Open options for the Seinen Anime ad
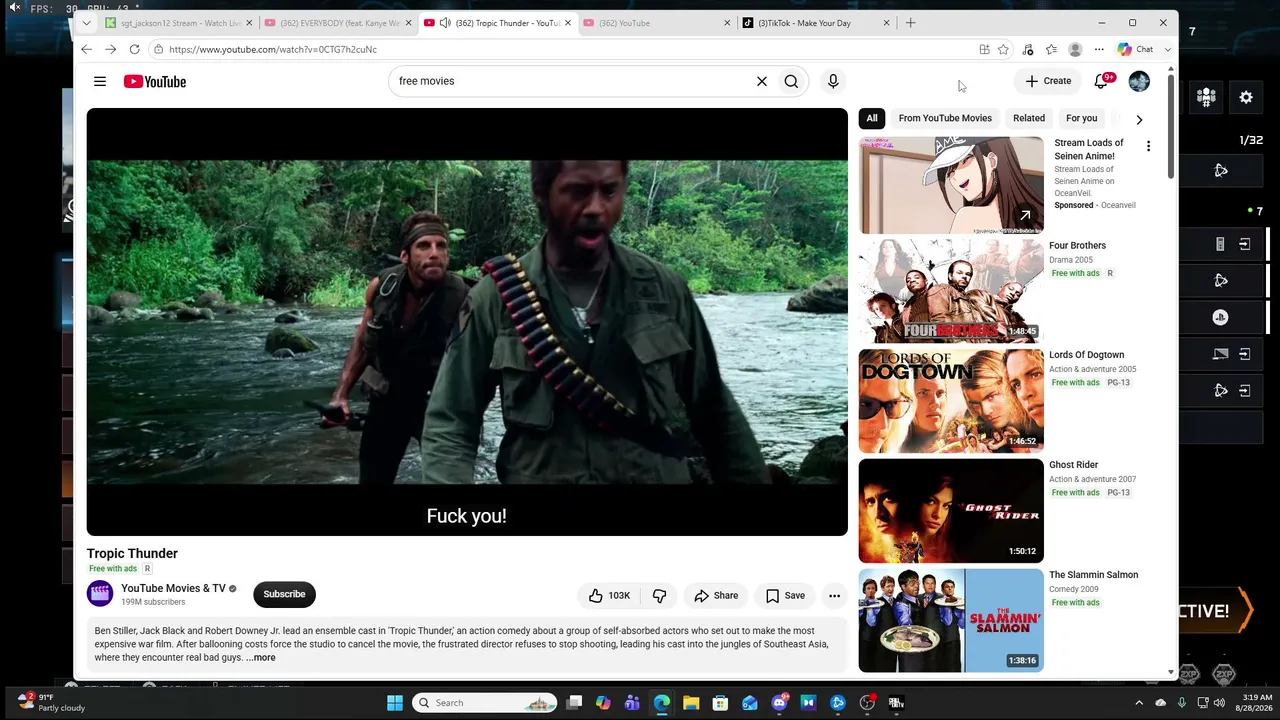The width and height of the screenshot is (1280, 720). [1148, 146]
